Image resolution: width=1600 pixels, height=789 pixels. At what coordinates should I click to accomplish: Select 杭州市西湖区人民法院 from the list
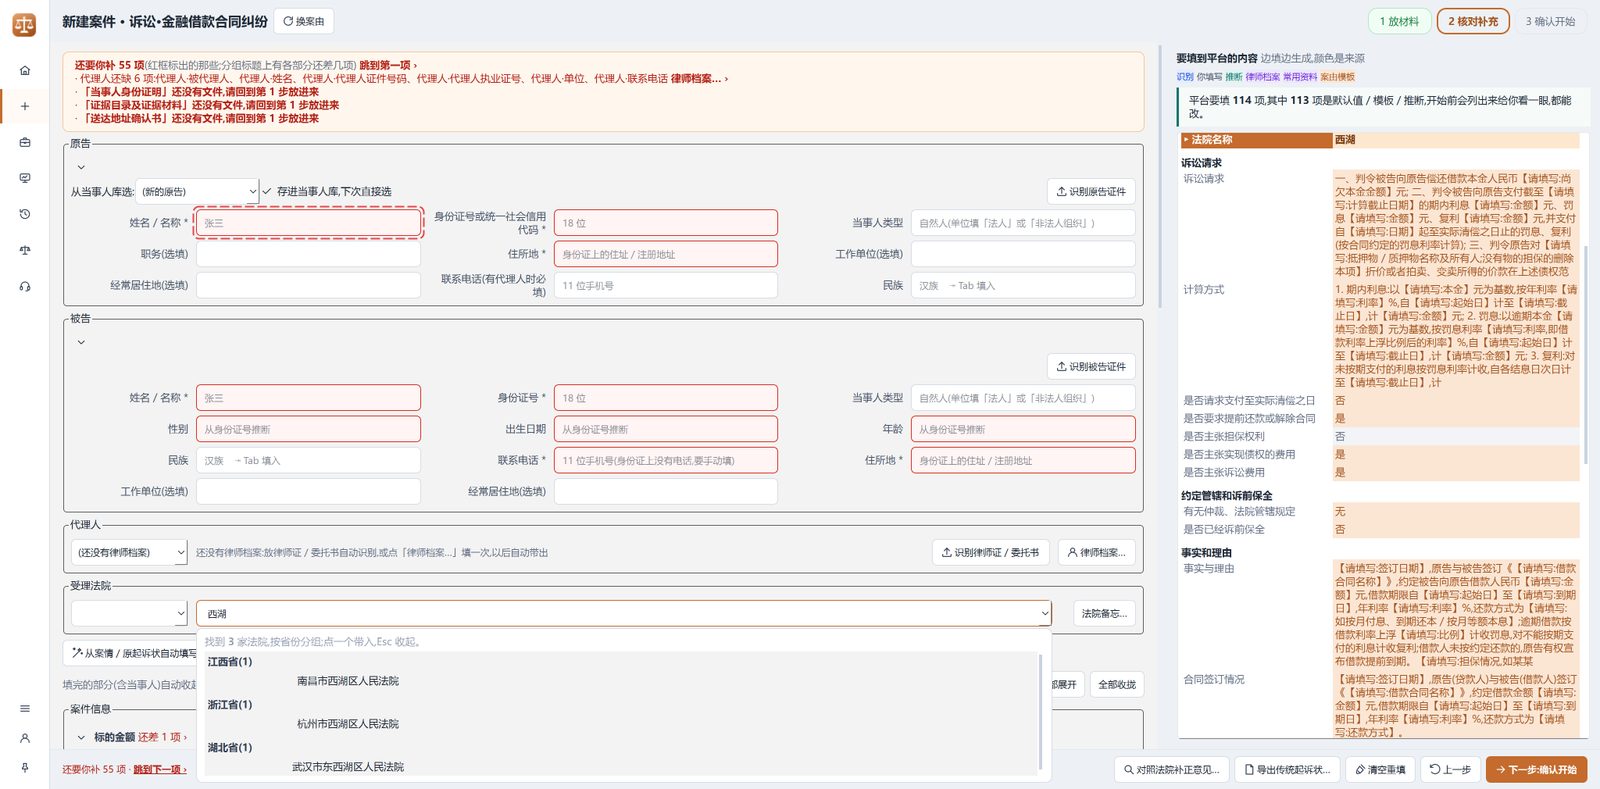click(348, 724)
